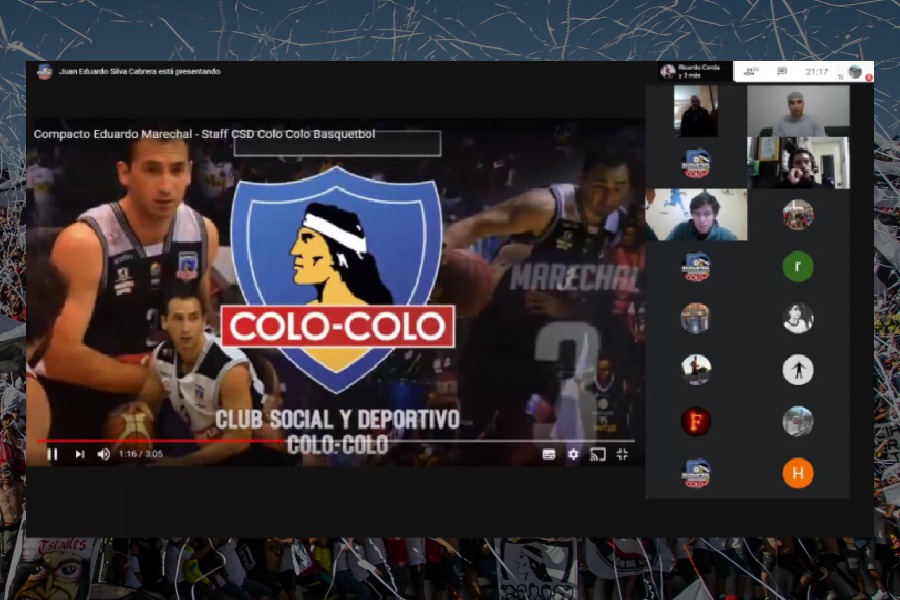Click the green 'r' participant avatar
The height and width of the screenshot is (600, 900).
point(798,266)
